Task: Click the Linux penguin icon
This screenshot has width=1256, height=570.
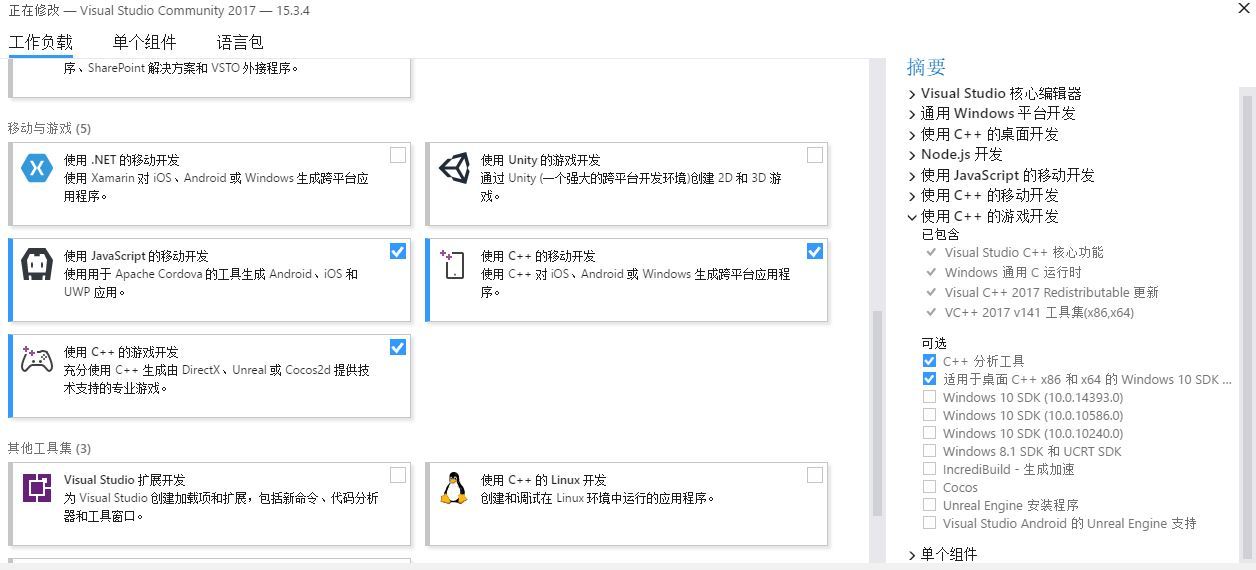Action: click(454, 488)
